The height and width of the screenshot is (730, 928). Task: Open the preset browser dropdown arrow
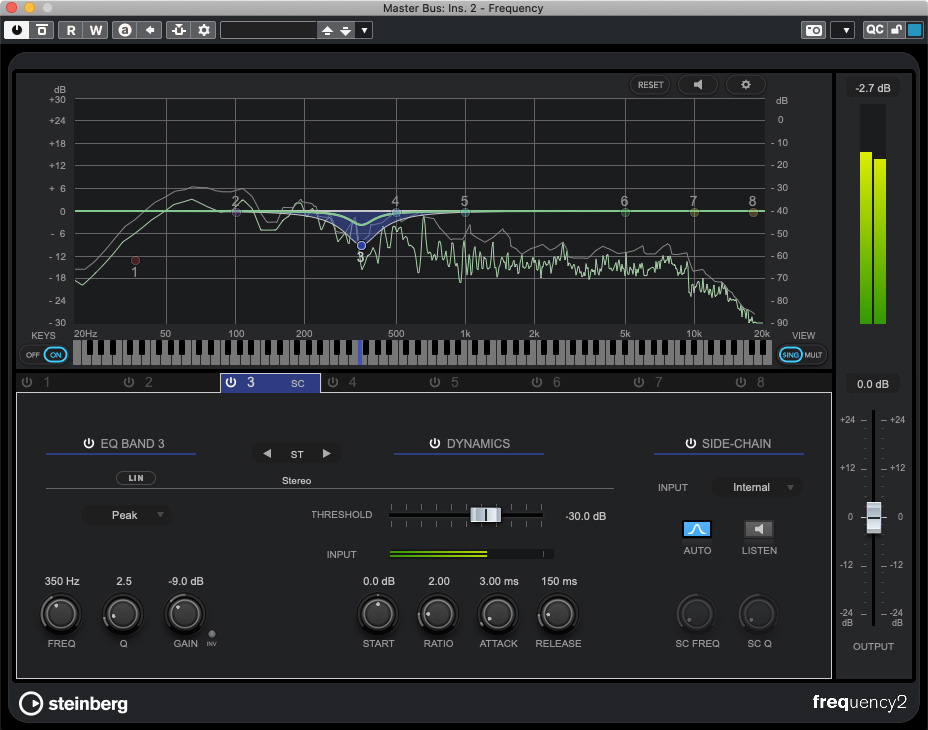point(365,30)
